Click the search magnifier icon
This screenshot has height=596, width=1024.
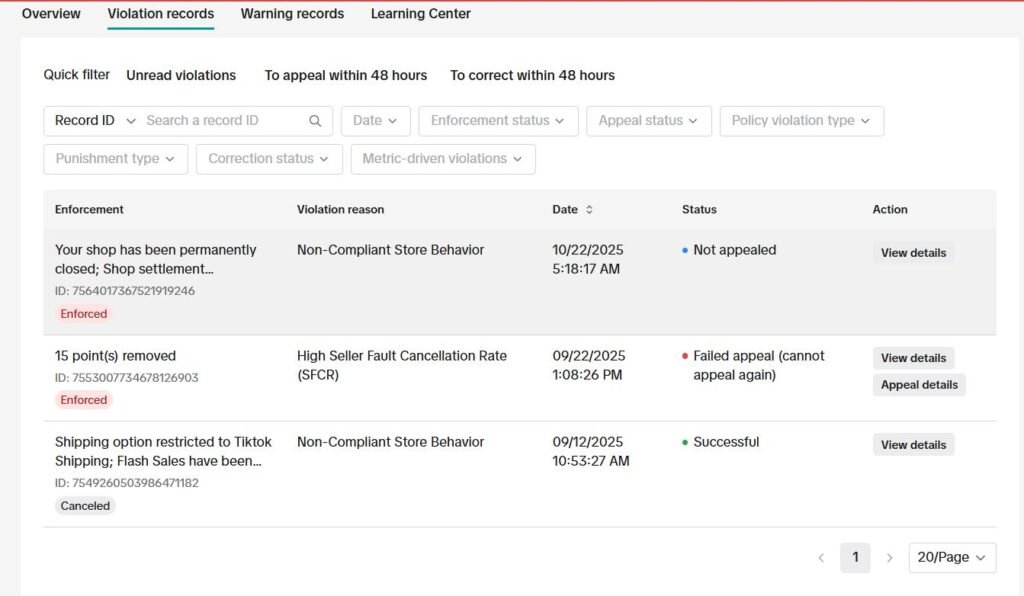click(315, 121)
